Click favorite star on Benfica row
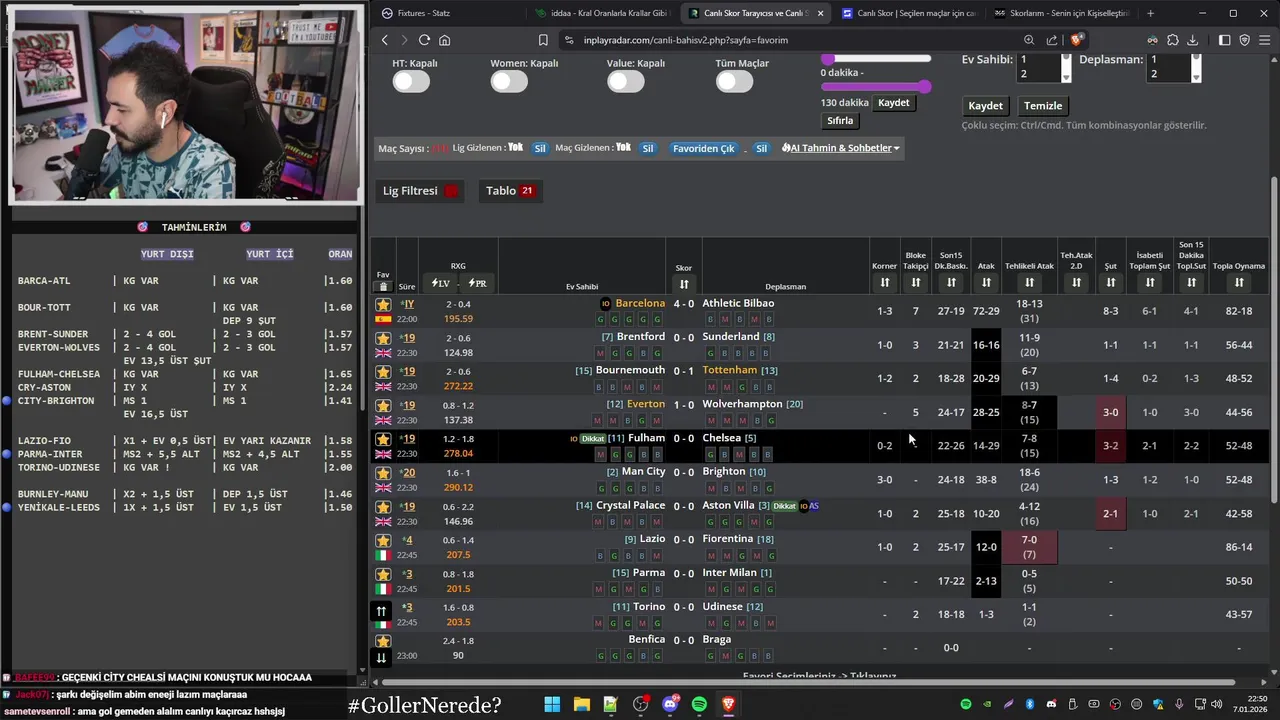Screen dimensions: 1280x720 pos(383,641)
